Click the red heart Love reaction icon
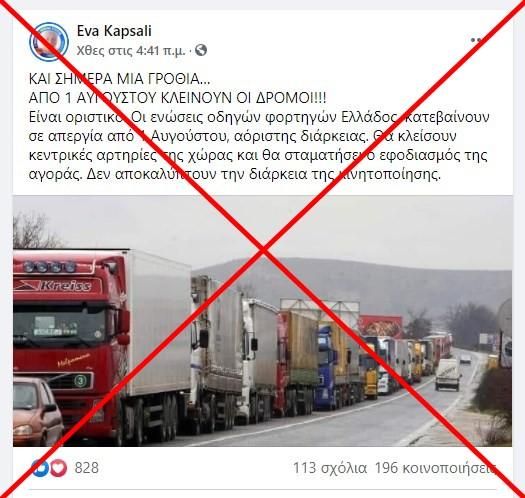This screenshot has height=498, width=525. pos(58,468)
